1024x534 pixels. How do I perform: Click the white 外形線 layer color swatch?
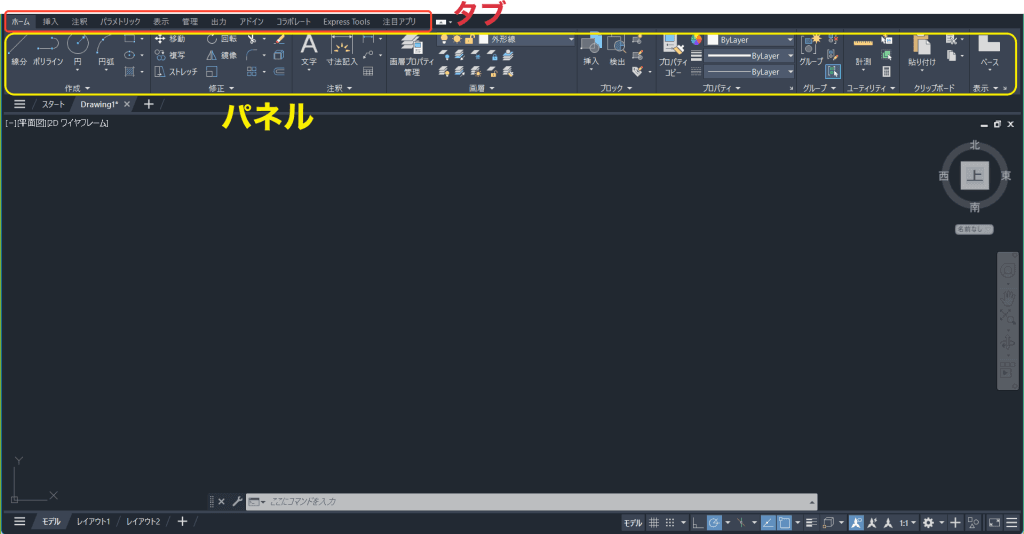(x=483, y=40)
